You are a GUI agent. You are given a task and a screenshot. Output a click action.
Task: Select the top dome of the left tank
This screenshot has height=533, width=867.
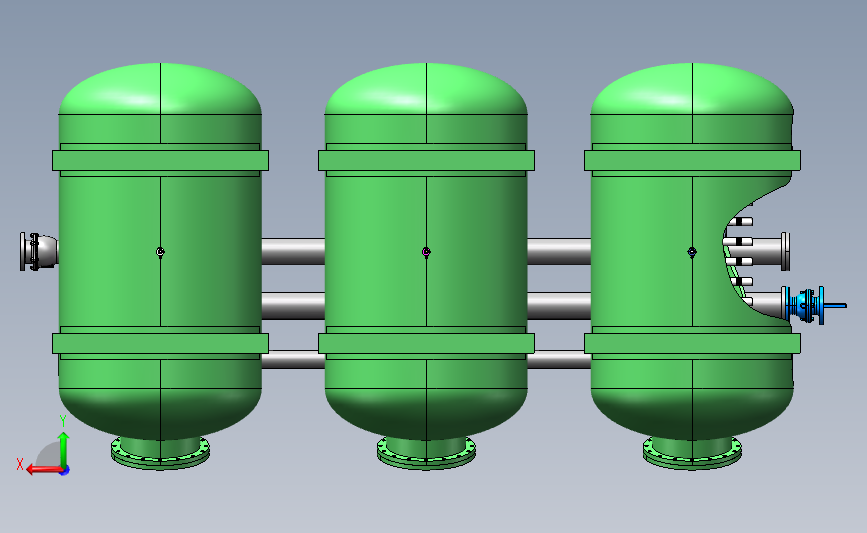[x=160, y=88]
